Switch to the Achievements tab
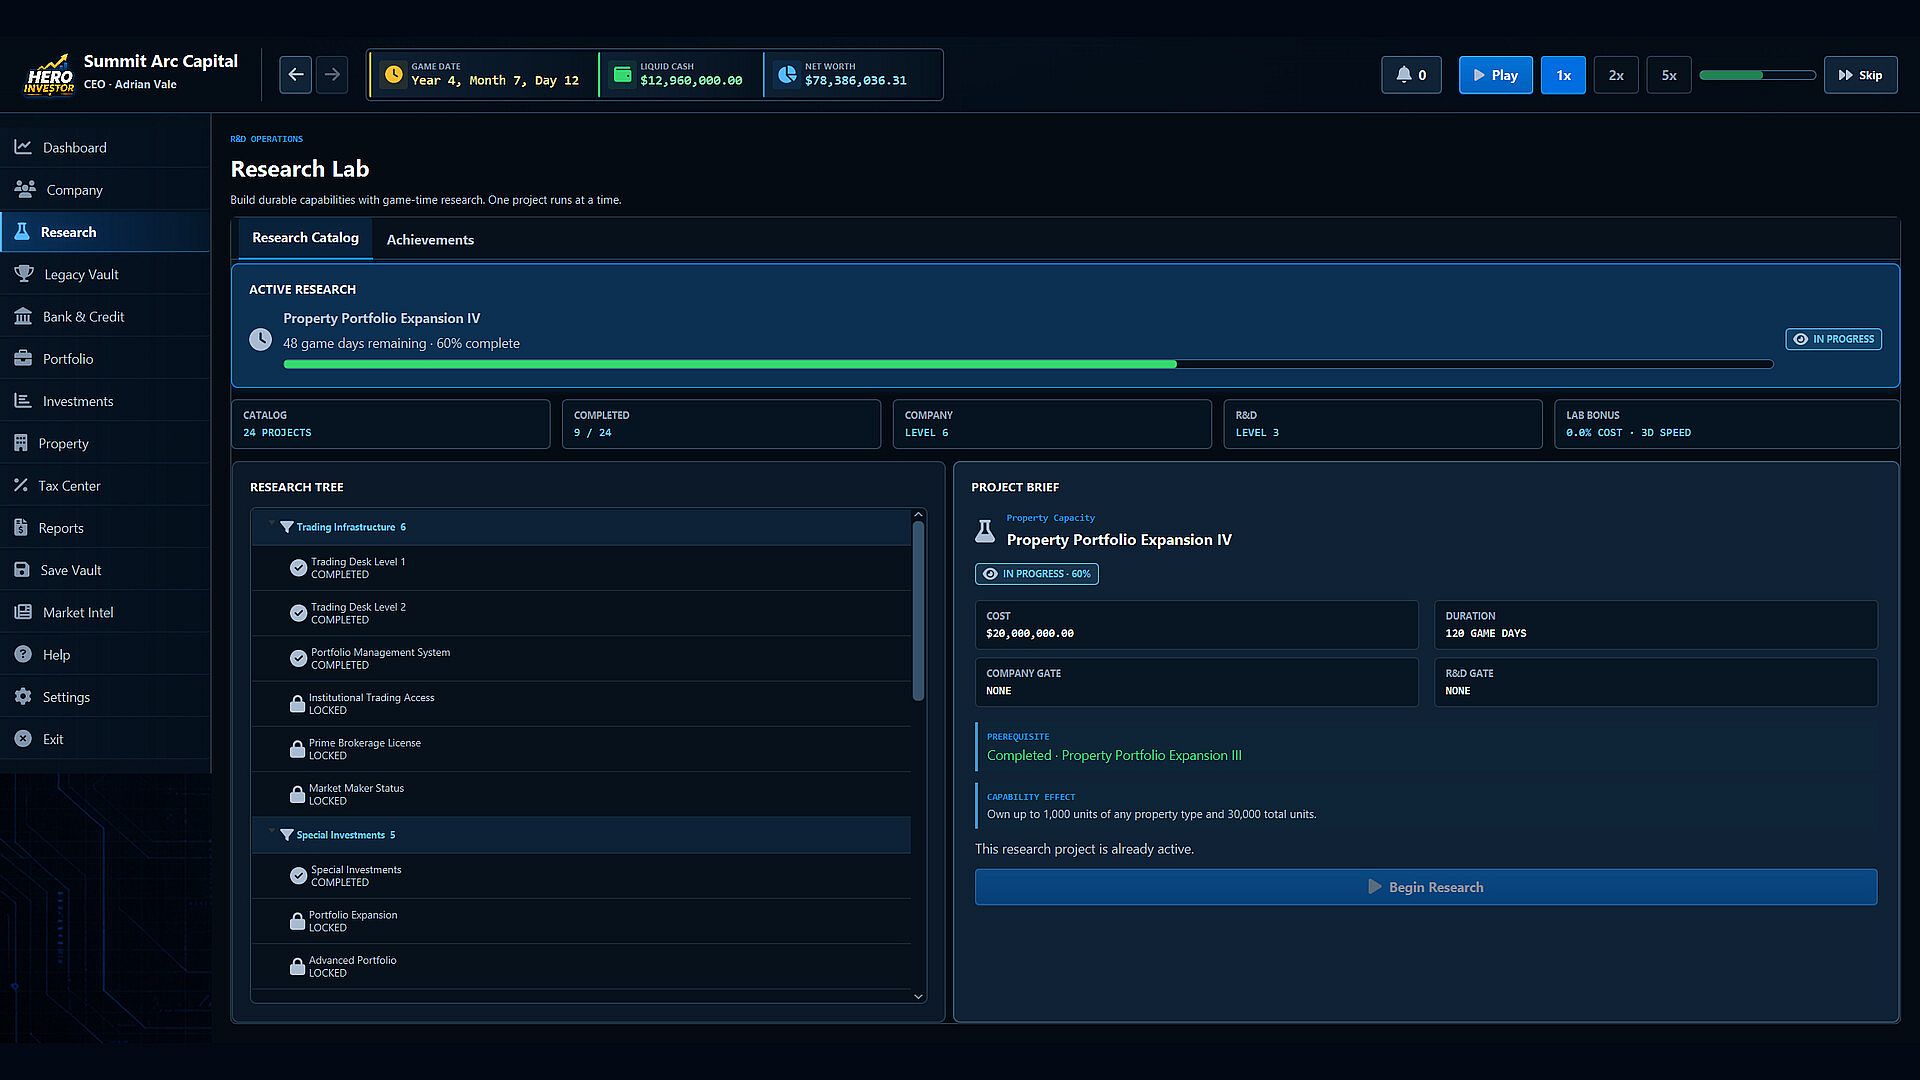The height and width of the screenshot is (1080, 1920). (x=430, y=240)
